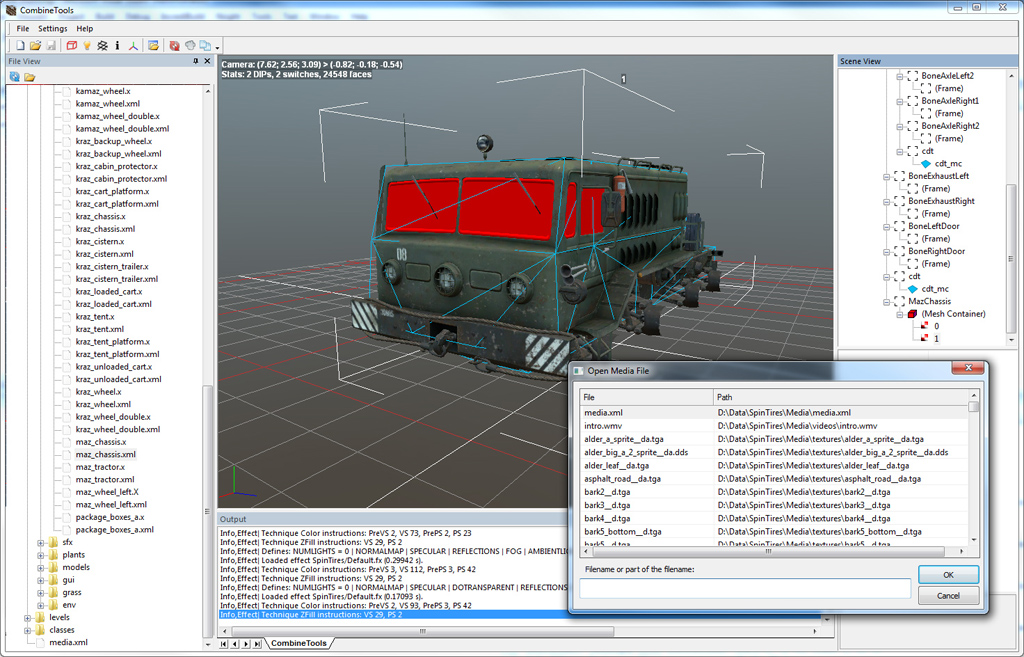Viewport: 1024px width, 657px height.
Task: Click the dashed frame icon beside BoneExhaustRight
Action: 899,201
